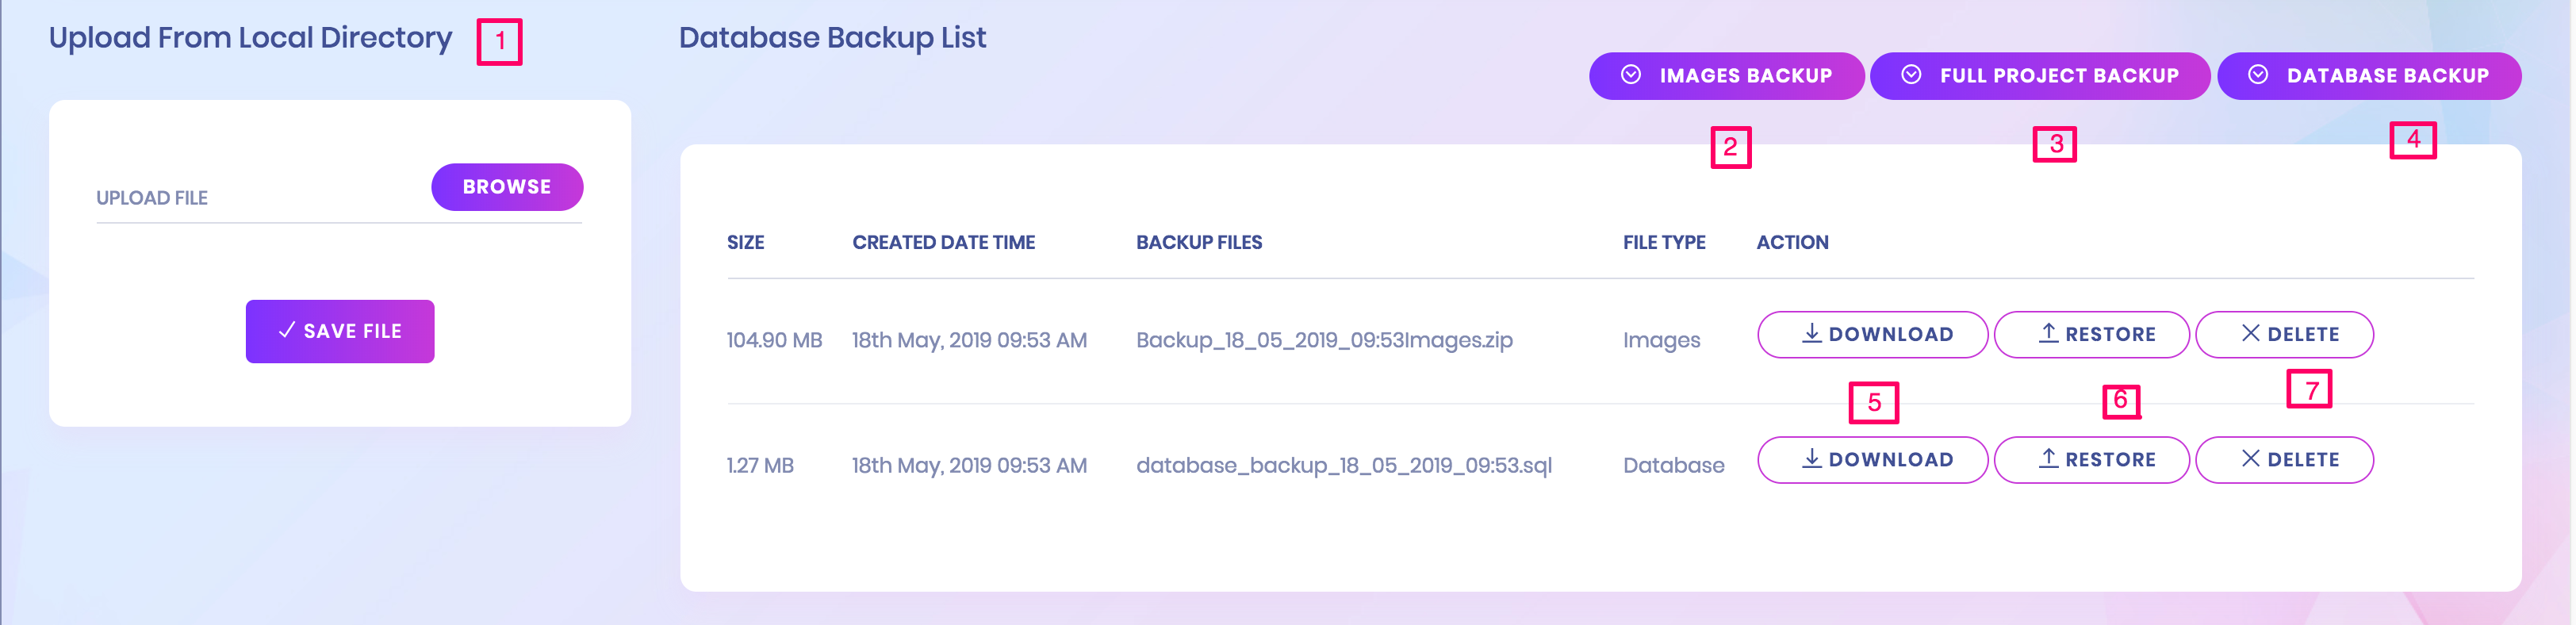The image size is (2576, 625).
Task: Click the circled chevron icon on Database Backup
Action: click(x=2257, y=75)
